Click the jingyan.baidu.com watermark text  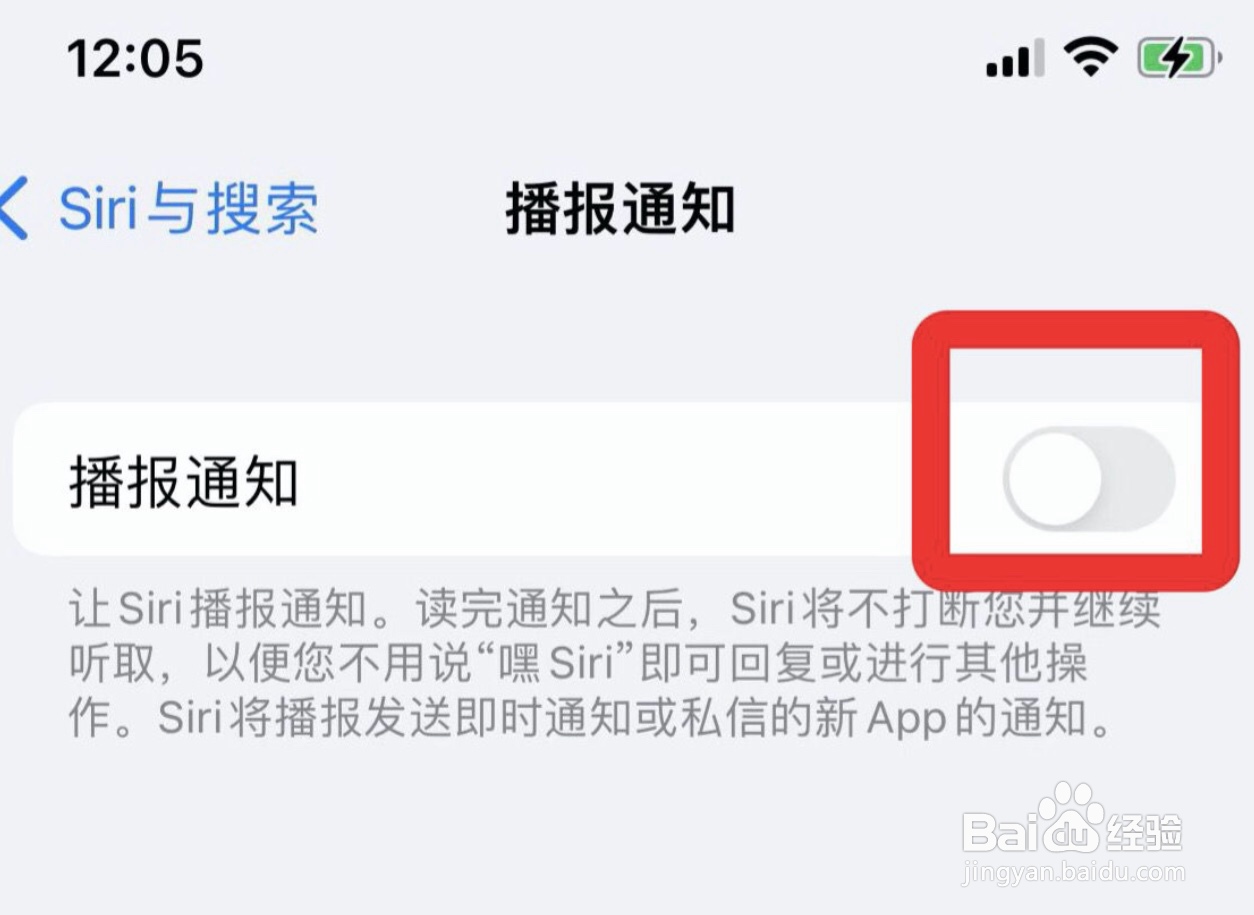pyautogui.click(x=1073, y=871)
